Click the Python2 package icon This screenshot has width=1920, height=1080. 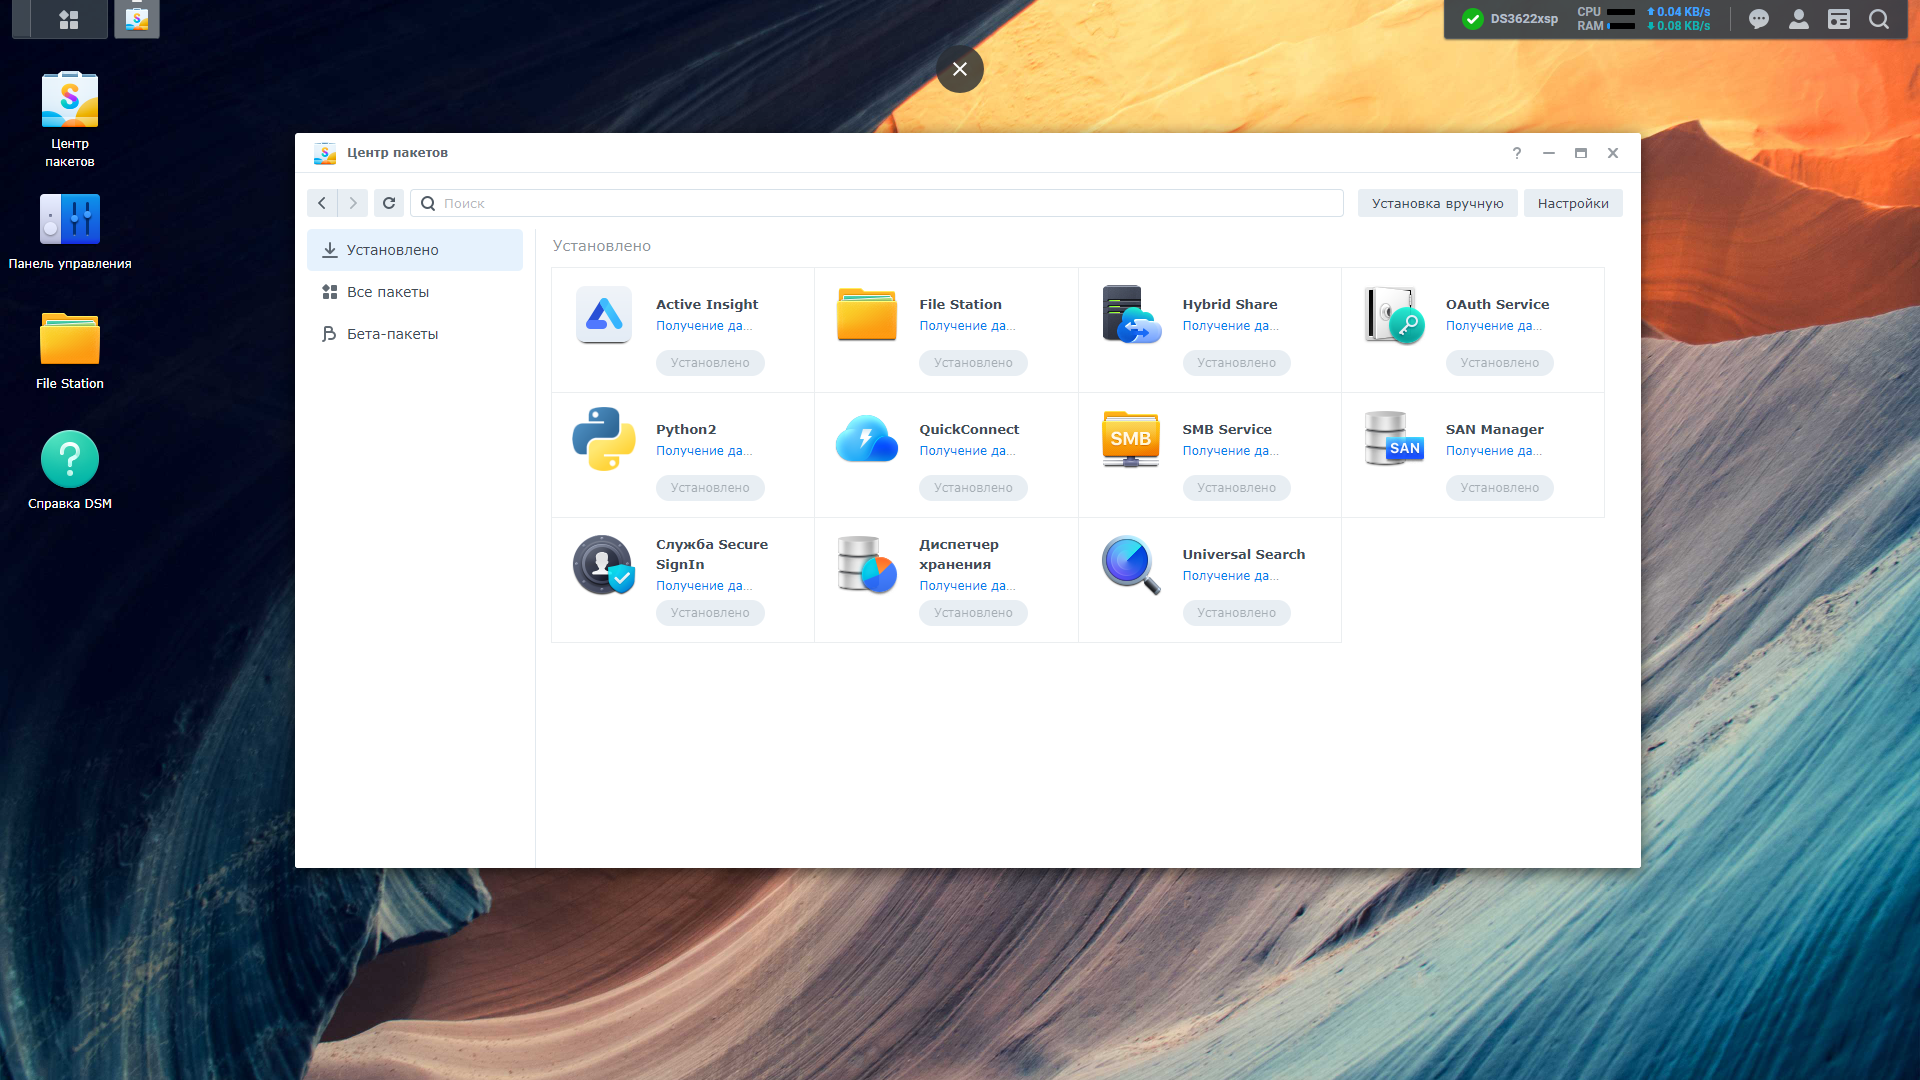click(x=604, y=439)
